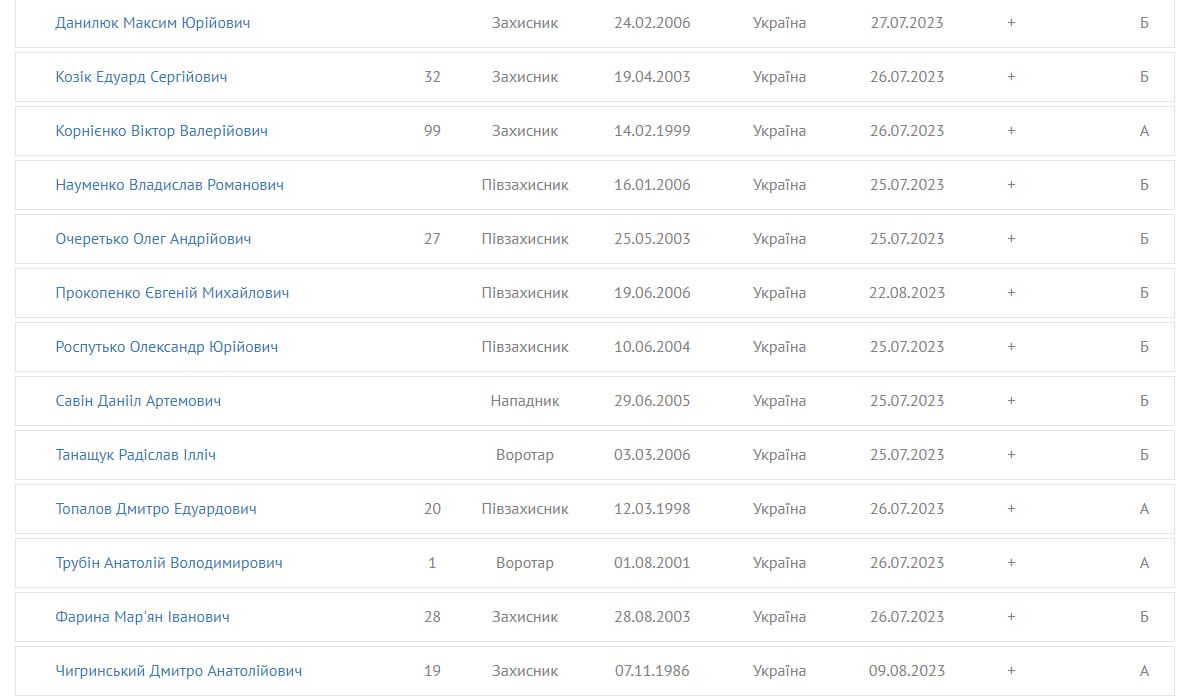Select Науменко Владислав Романович name link
The width and height of the screenshot is (1184, 700).
[x=169, y=185]
